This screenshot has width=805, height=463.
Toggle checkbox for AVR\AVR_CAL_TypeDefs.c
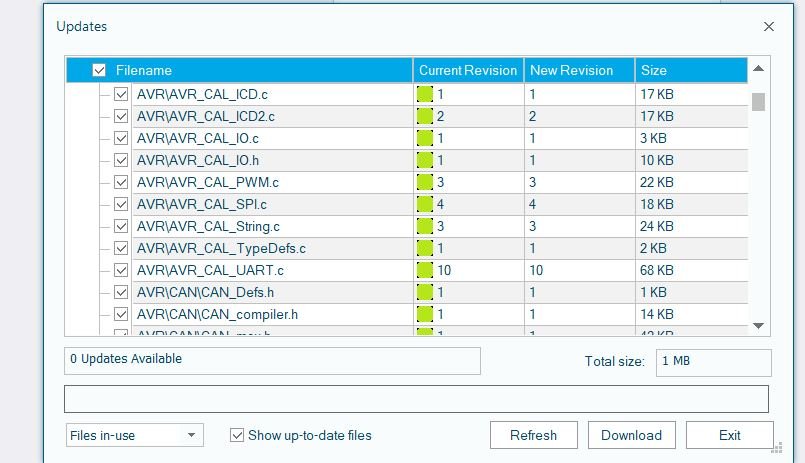(x=121, y=248)
